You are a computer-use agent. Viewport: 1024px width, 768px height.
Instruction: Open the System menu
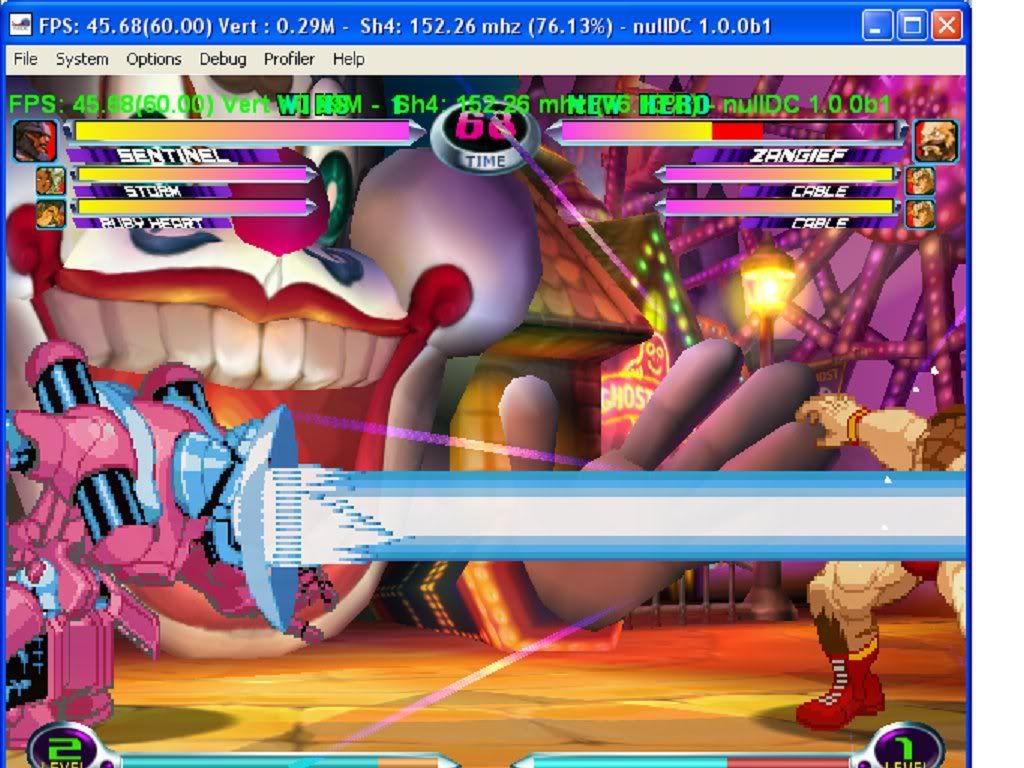(x=82, y=59)
